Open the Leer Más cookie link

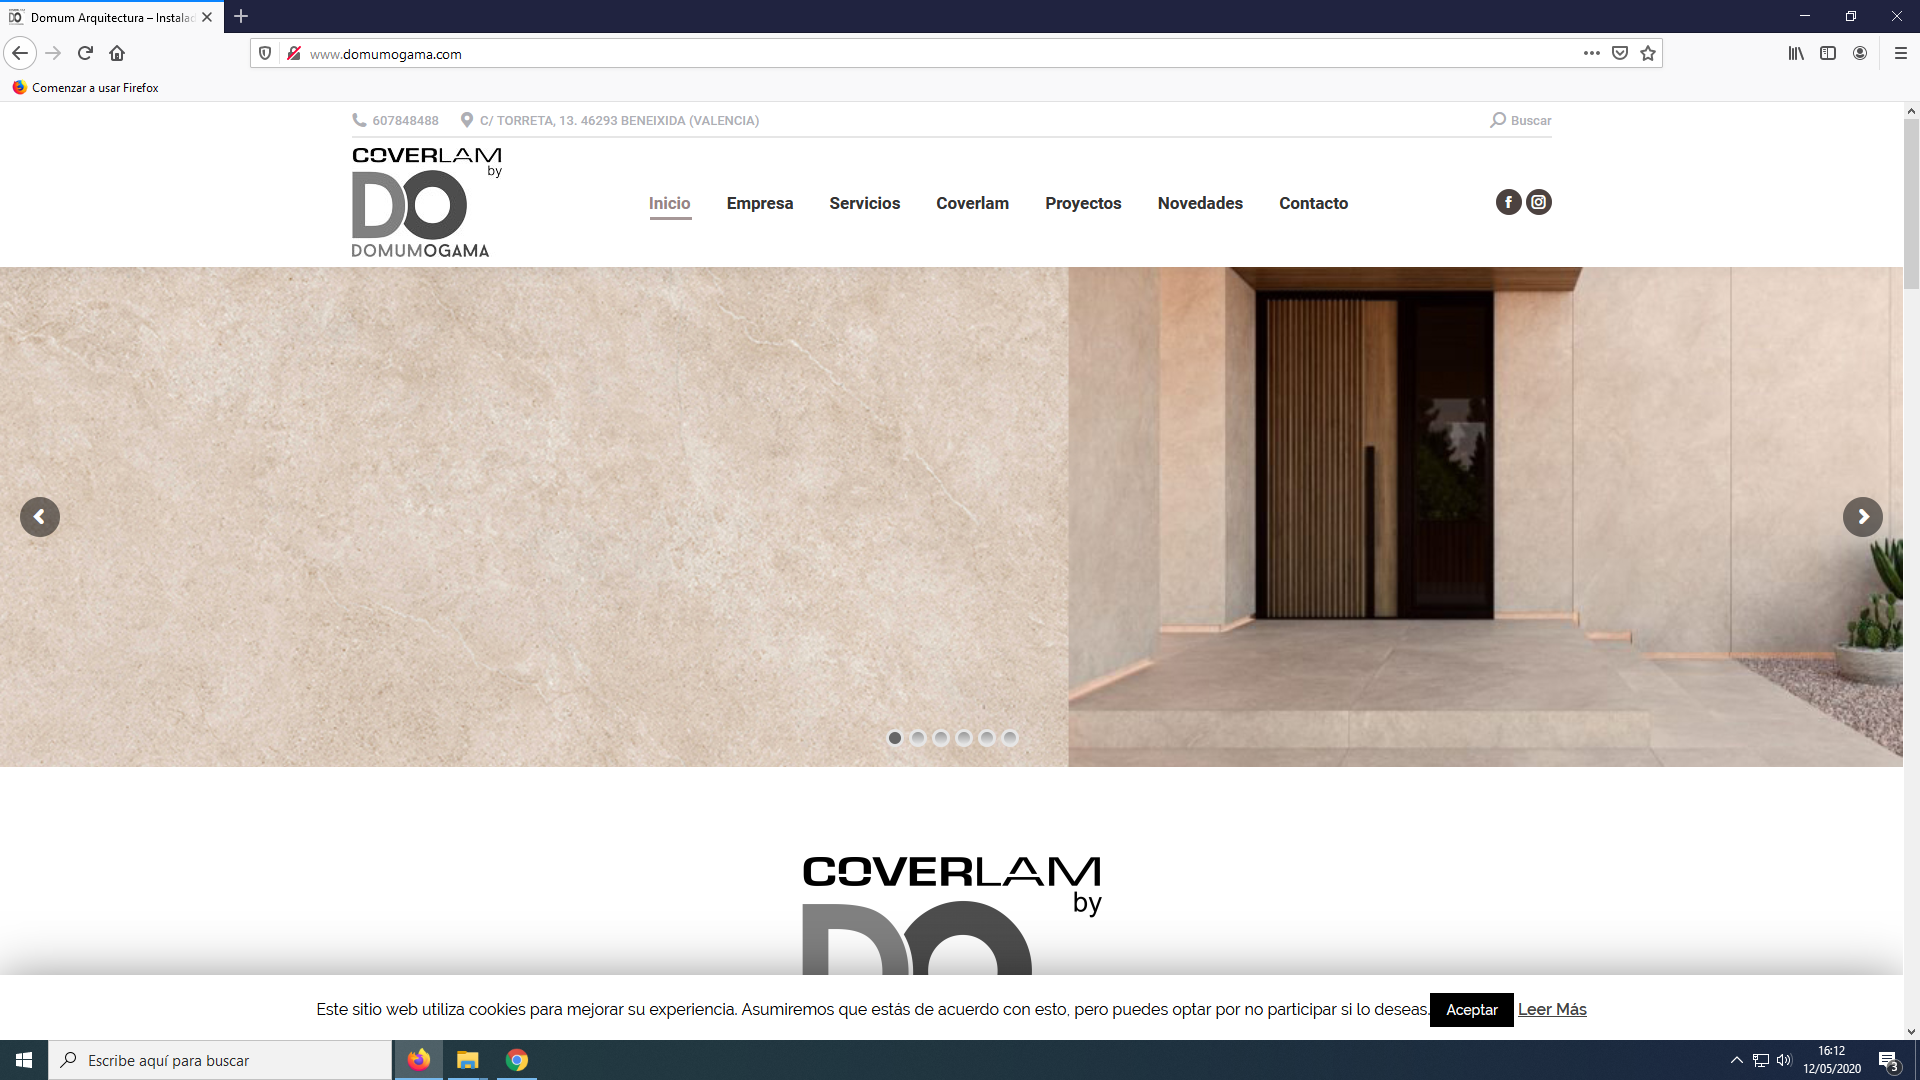1552,1010
